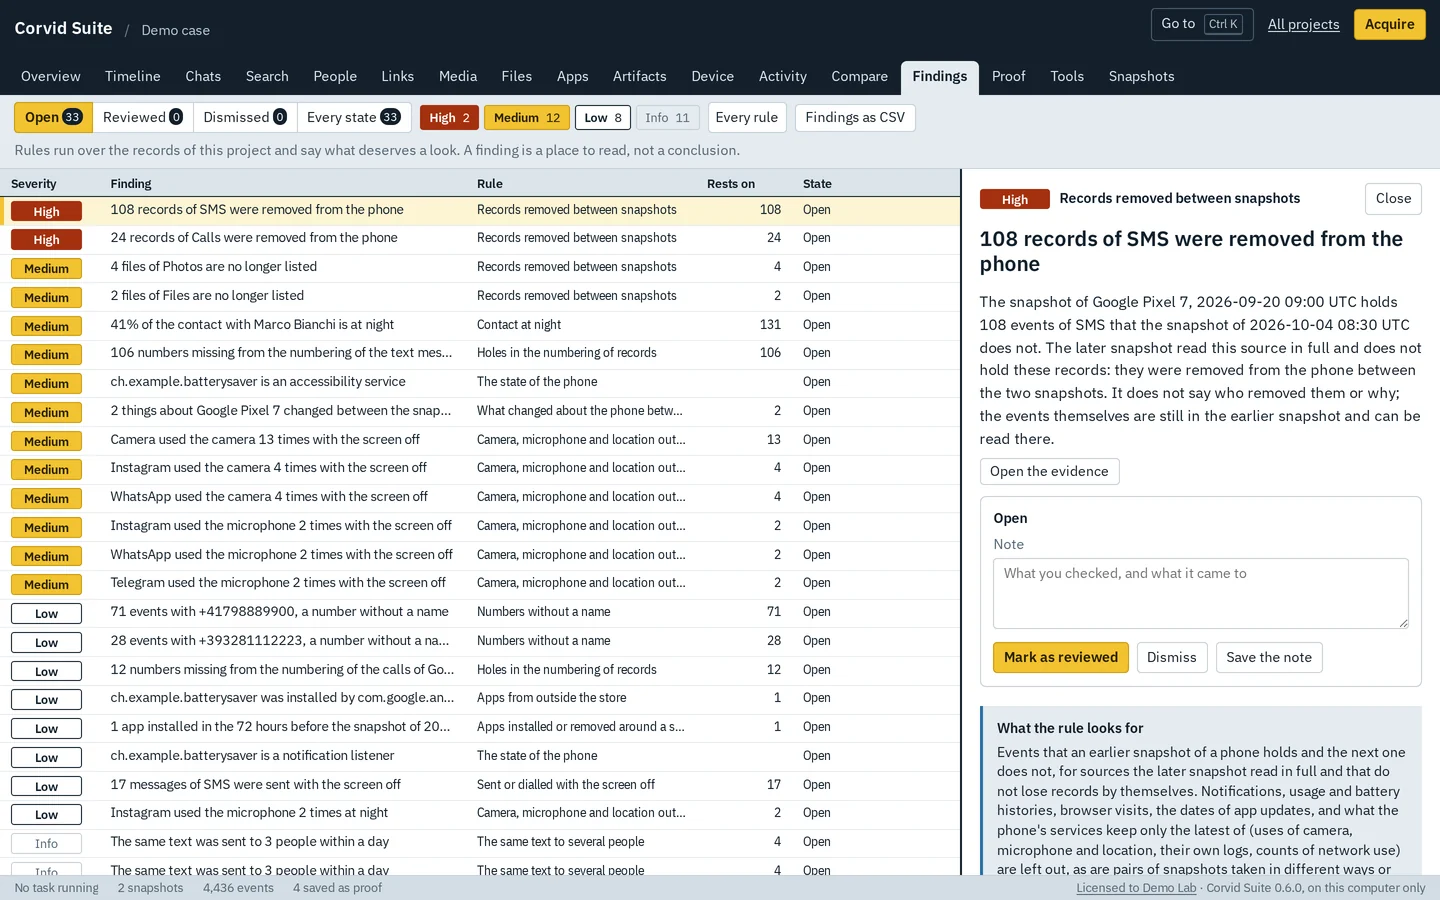Focus the Note text area
Viewport: 1440px width, 900px height.
tap(1200, 593)
